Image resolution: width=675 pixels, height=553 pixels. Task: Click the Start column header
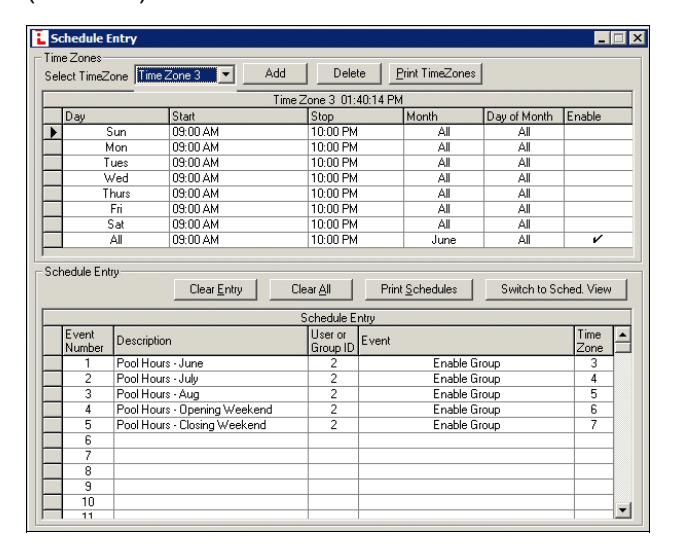pos(238,116)
